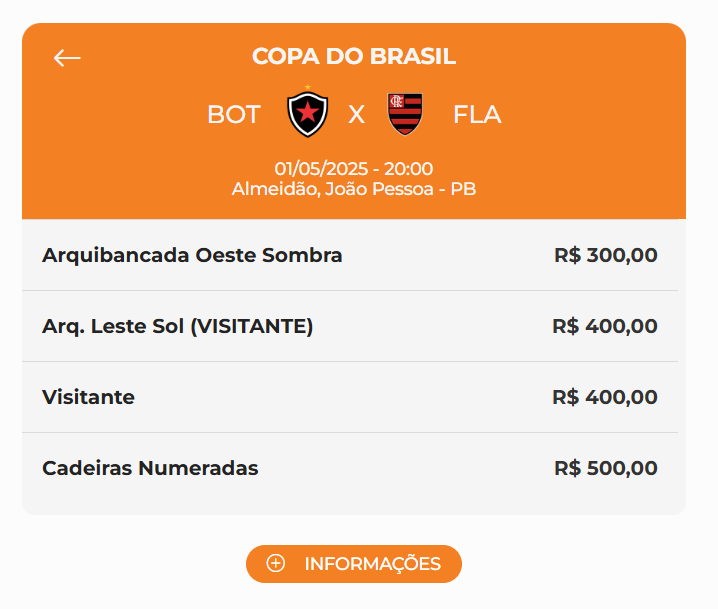Click the Visitante row R$ 400,00 price

click(605, 397)
